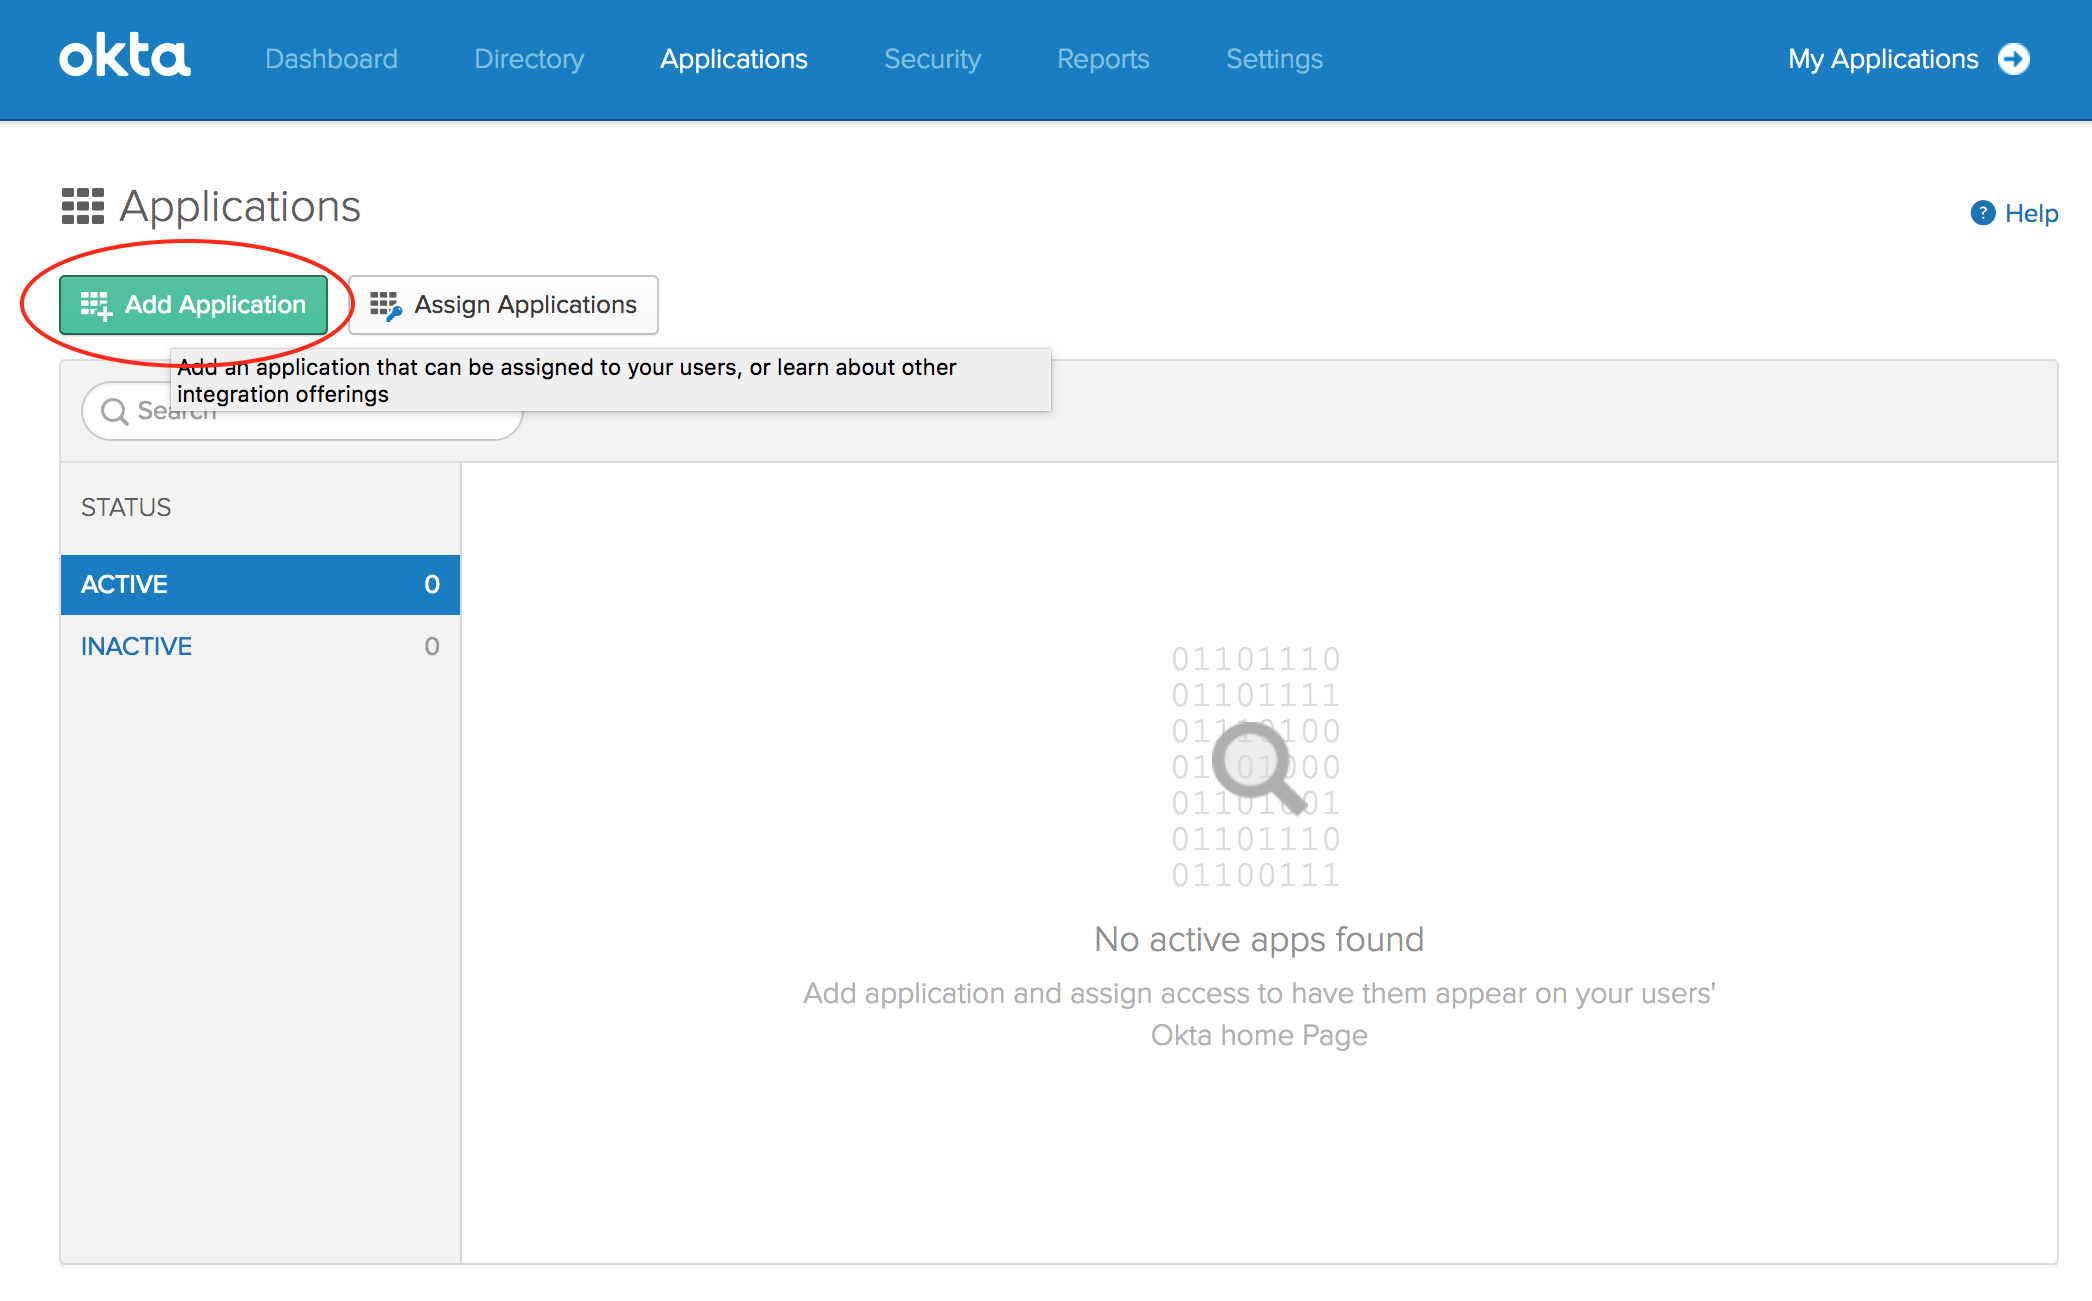Click the My Applications arrow icon
2092x1301 pixels.
point(2014,59)
